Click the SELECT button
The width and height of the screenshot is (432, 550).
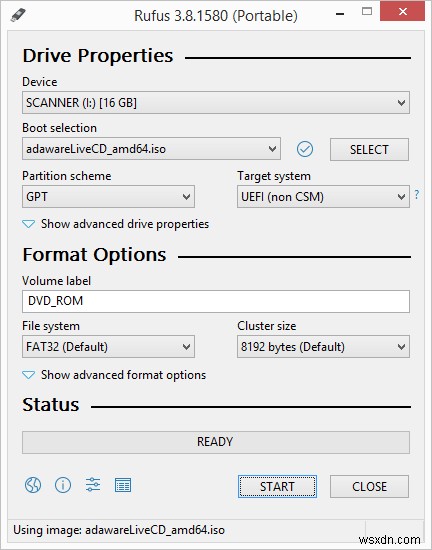point(369,149)
